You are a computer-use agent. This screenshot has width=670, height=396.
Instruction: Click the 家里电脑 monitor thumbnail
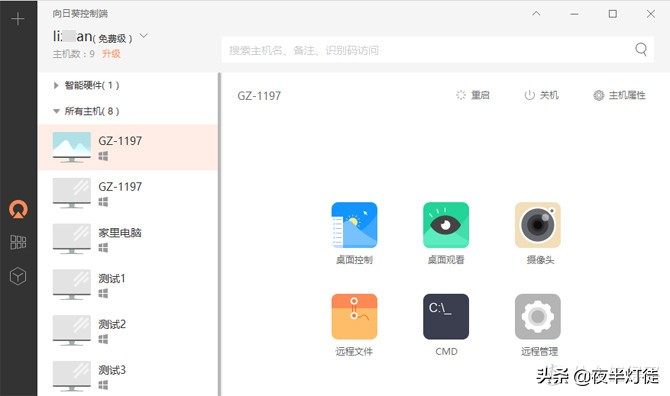coord(72,238)
